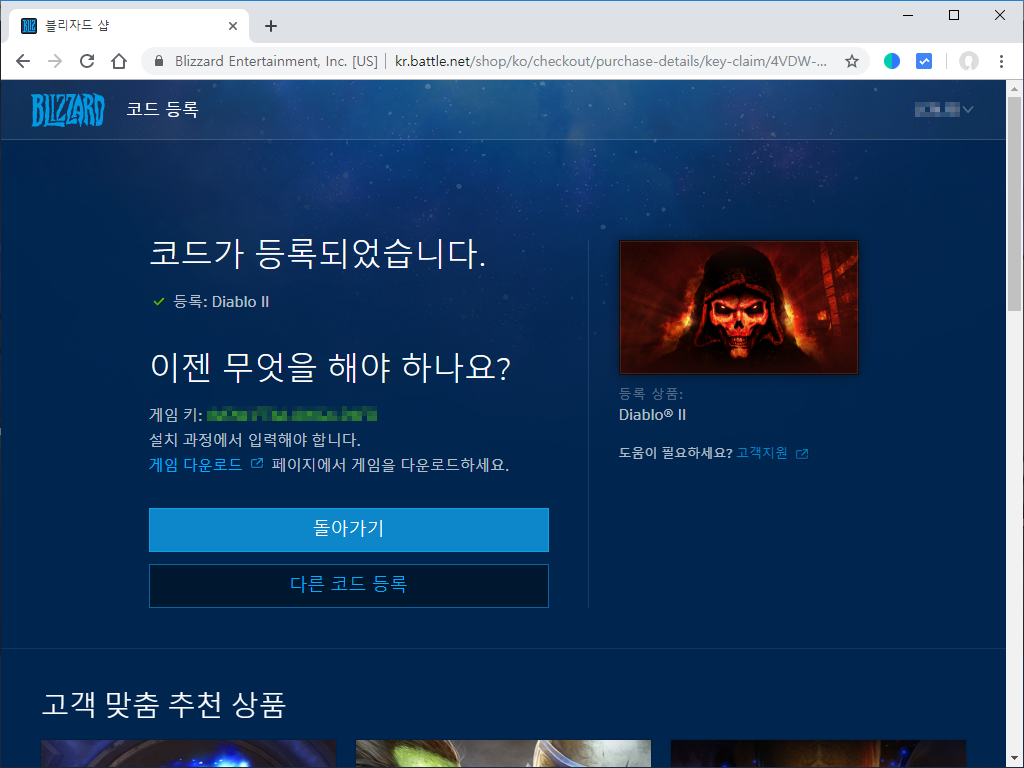Viewport: 1024px width, 768px height.
Task: Click the external link icon beside 고객지원
Action: pos(802,454)
